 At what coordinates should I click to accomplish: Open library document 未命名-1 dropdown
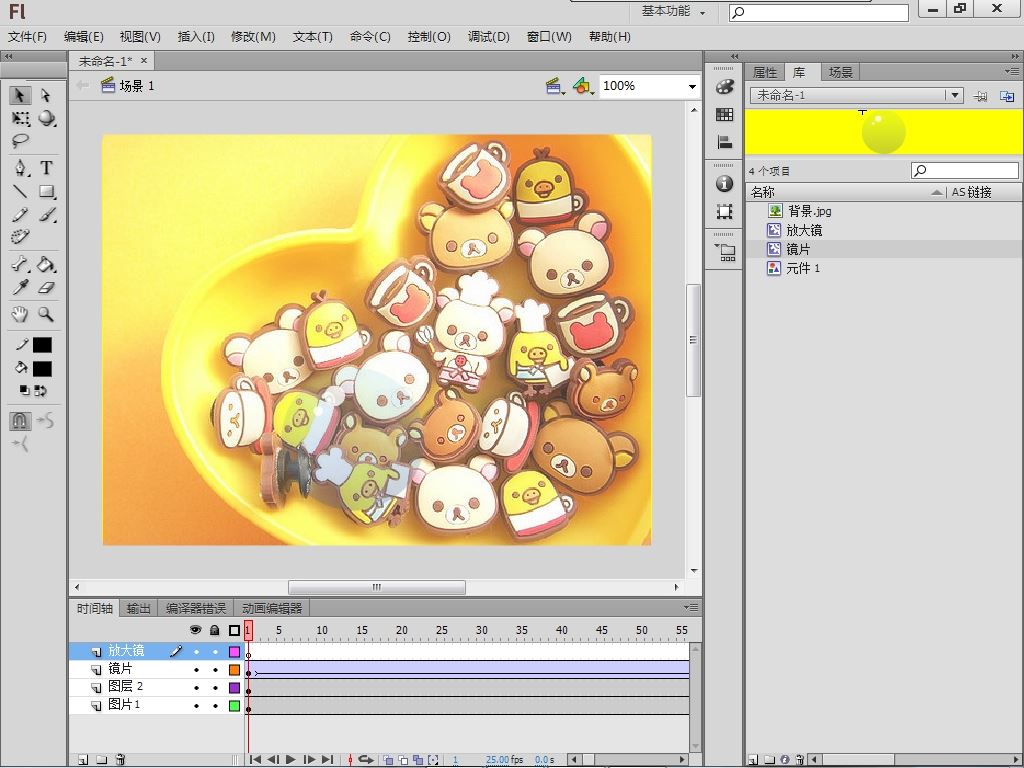coord(955,95)
